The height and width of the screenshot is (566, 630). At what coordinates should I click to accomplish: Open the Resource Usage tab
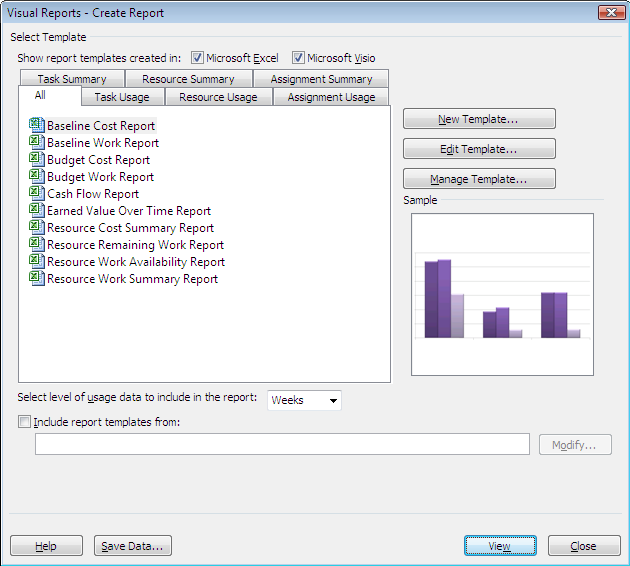(x=218, y=97)
